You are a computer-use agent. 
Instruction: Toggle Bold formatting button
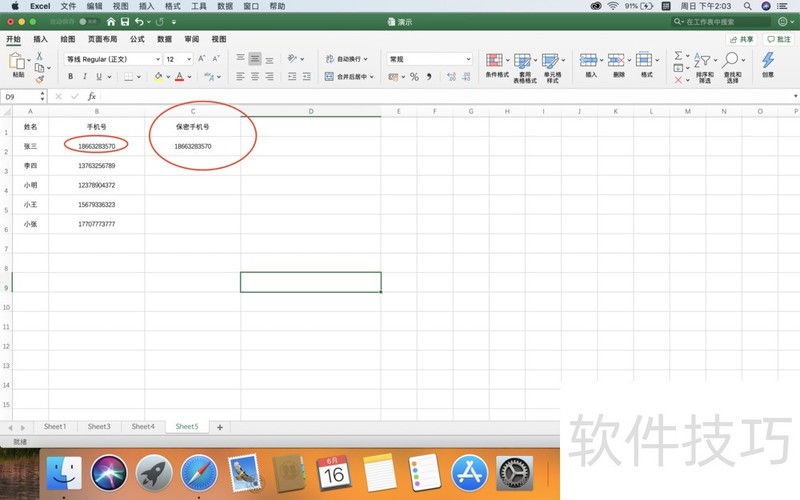click(x=69, y=77)
